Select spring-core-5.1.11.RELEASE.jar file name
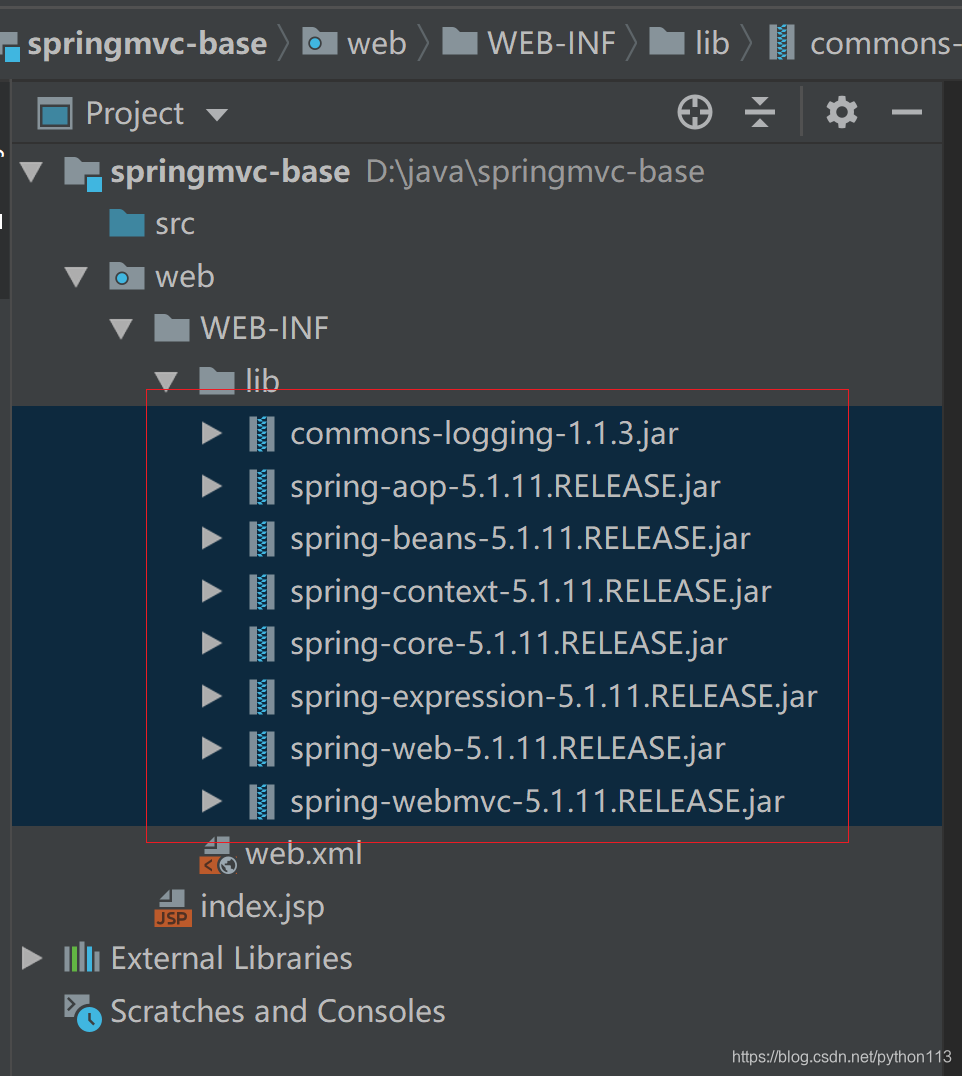Screen dimensions: 962x1076 [508, 644]
